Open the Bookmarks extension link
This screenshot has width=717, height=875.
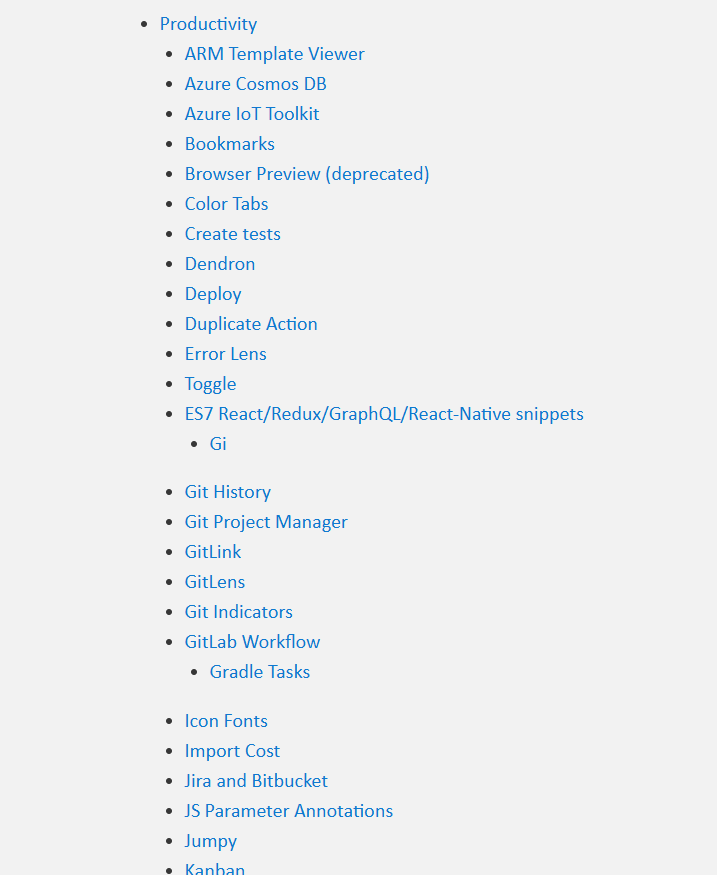[230, 144]
